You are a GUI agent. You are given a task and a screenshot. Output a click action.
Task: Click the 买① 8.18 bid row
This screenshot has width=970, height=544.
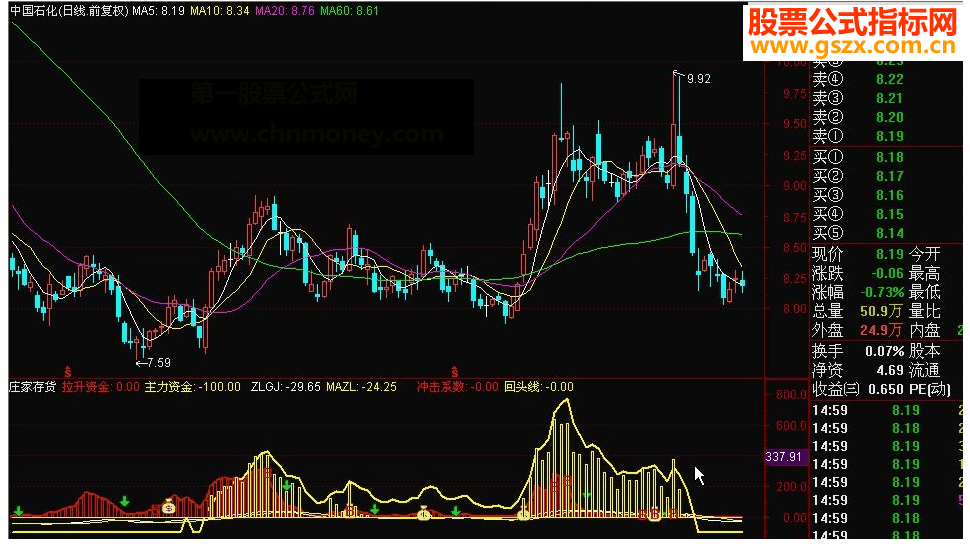coord(858,157)
